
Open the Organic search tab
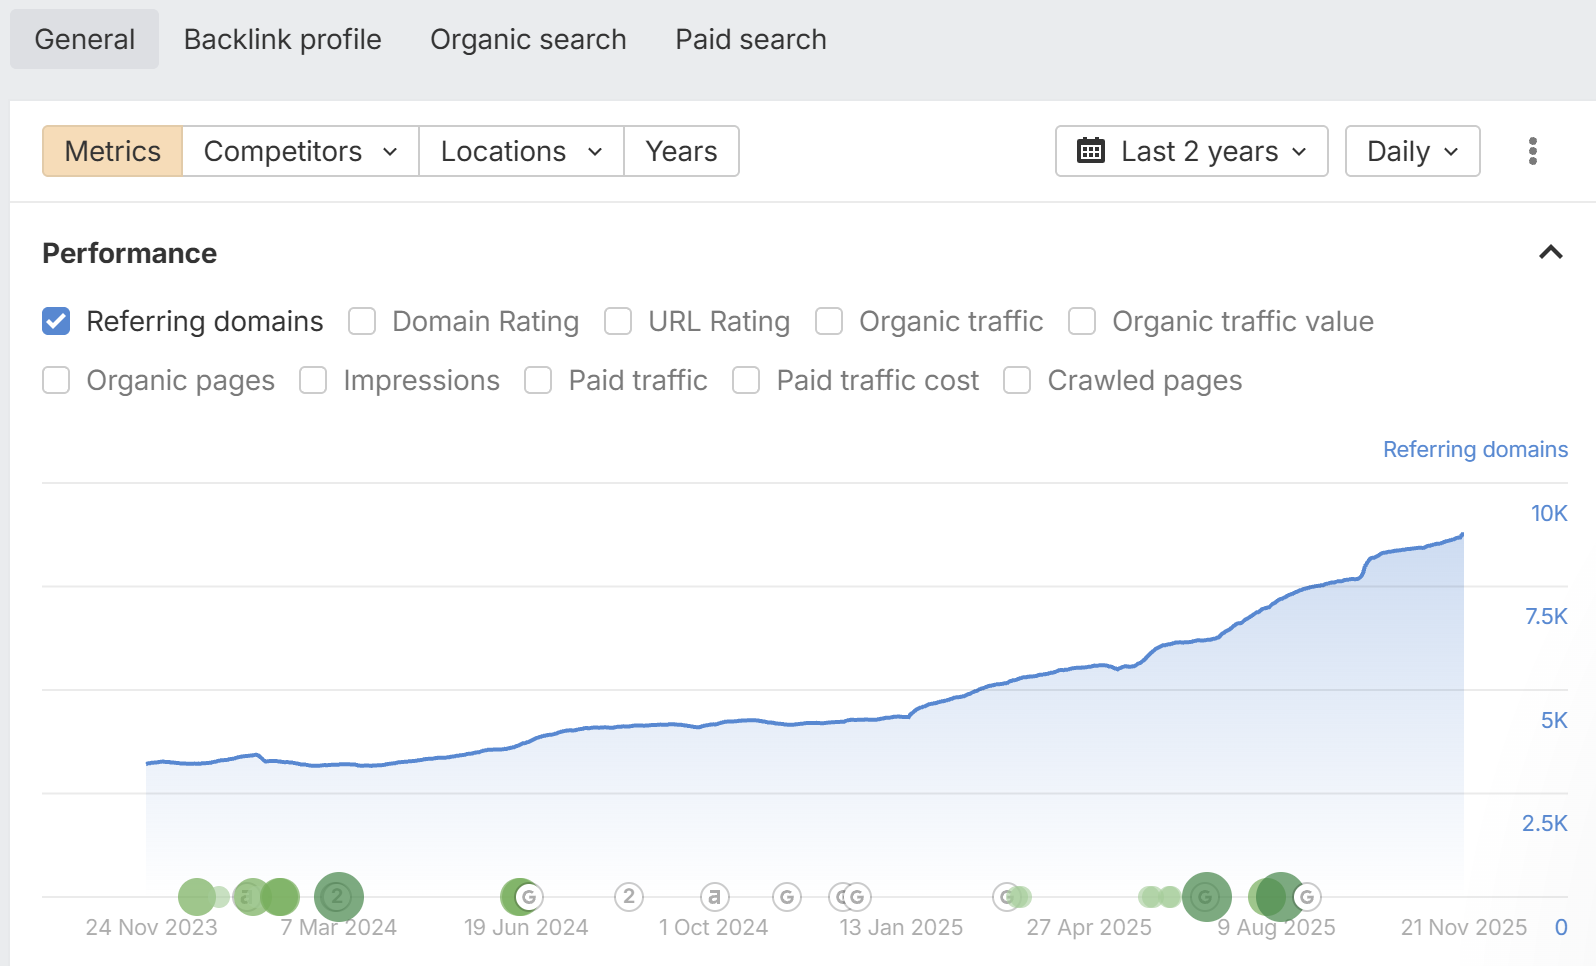[528, 39]
